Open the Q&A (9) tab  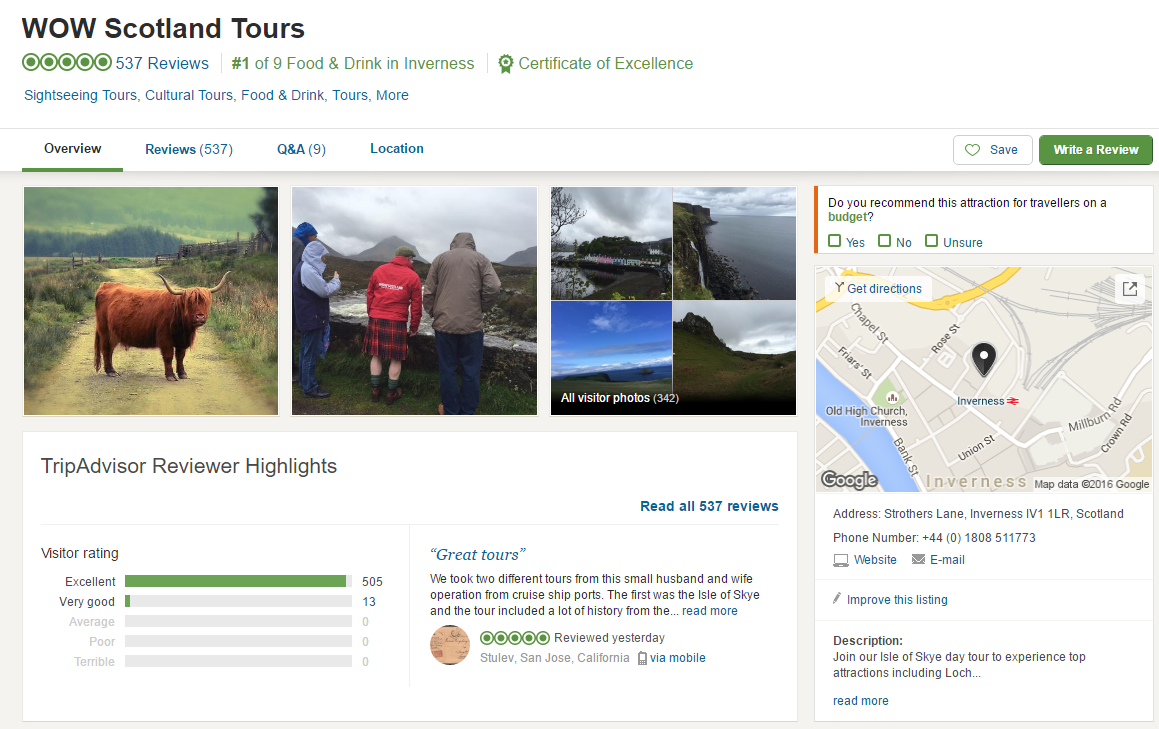(302, 149)
